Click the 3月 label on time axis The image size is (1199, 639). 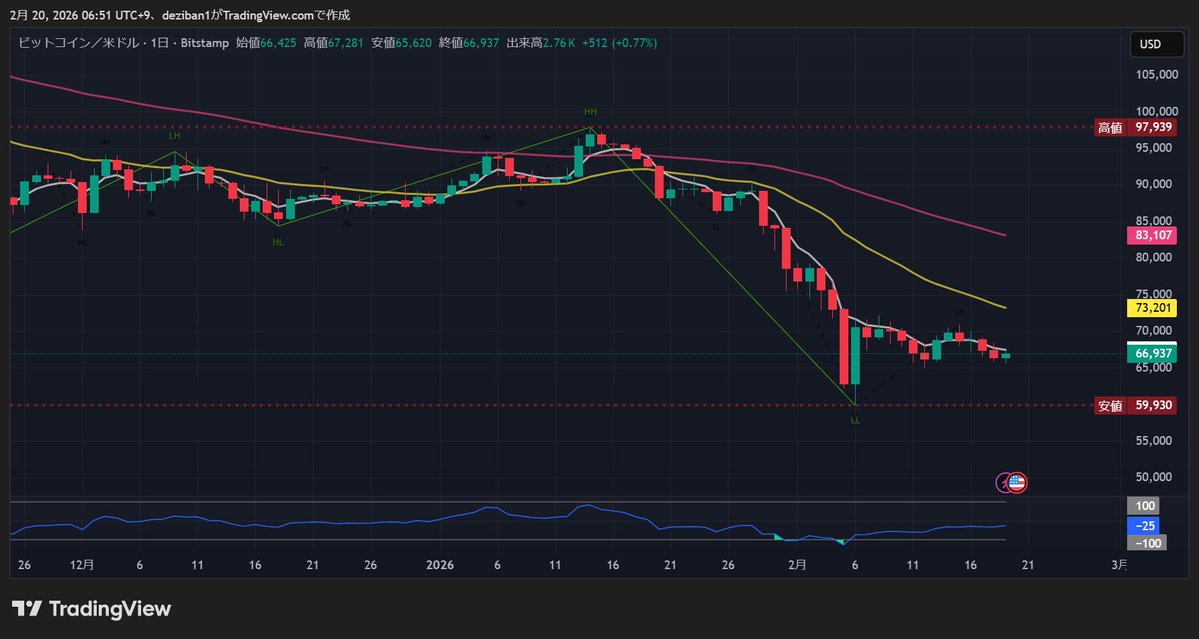point(1119,565)
